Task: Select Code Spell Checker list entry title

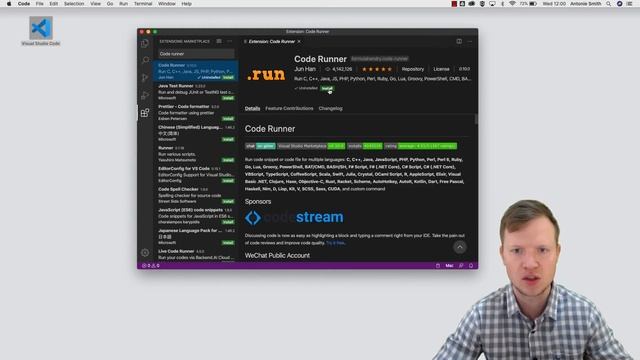Action: point(178,189)
